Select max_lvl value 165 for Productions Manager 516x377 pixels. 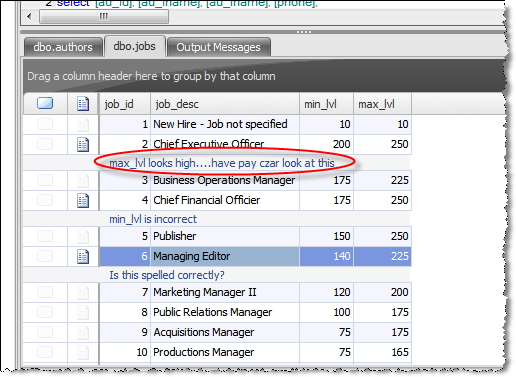click(382, 352)
